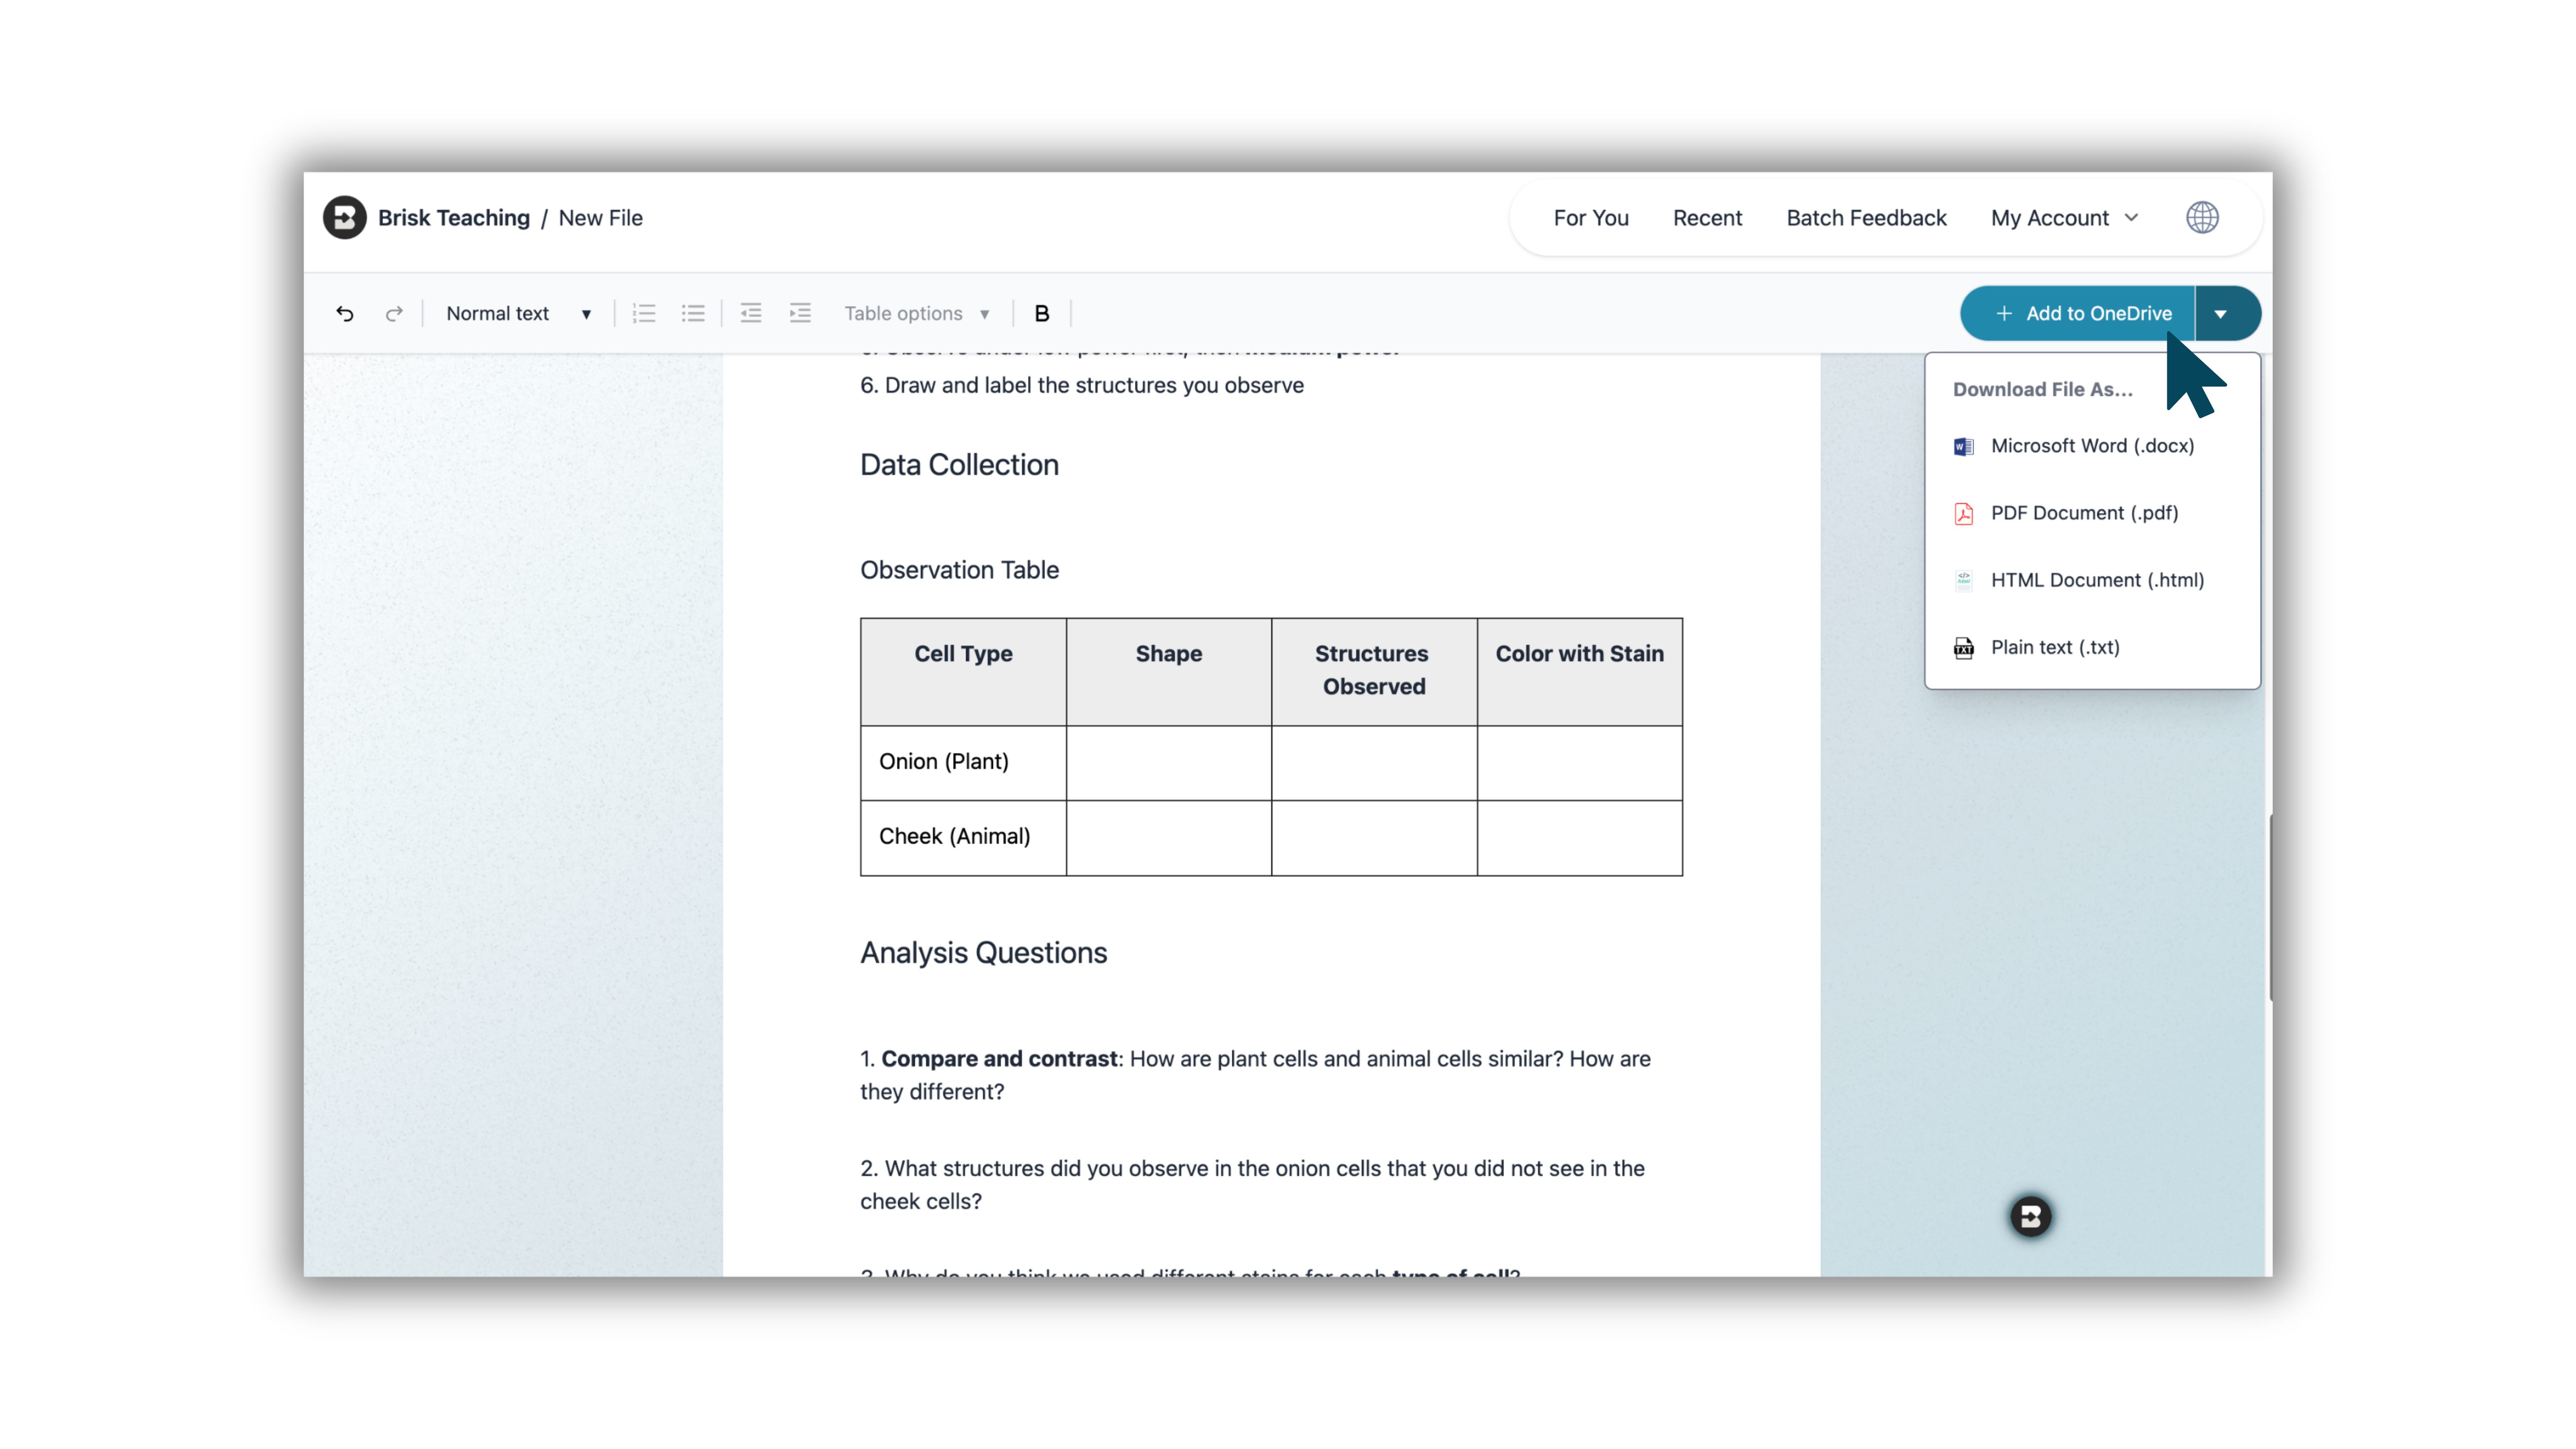Go to Batch Feedback page

pos(1866,218)
